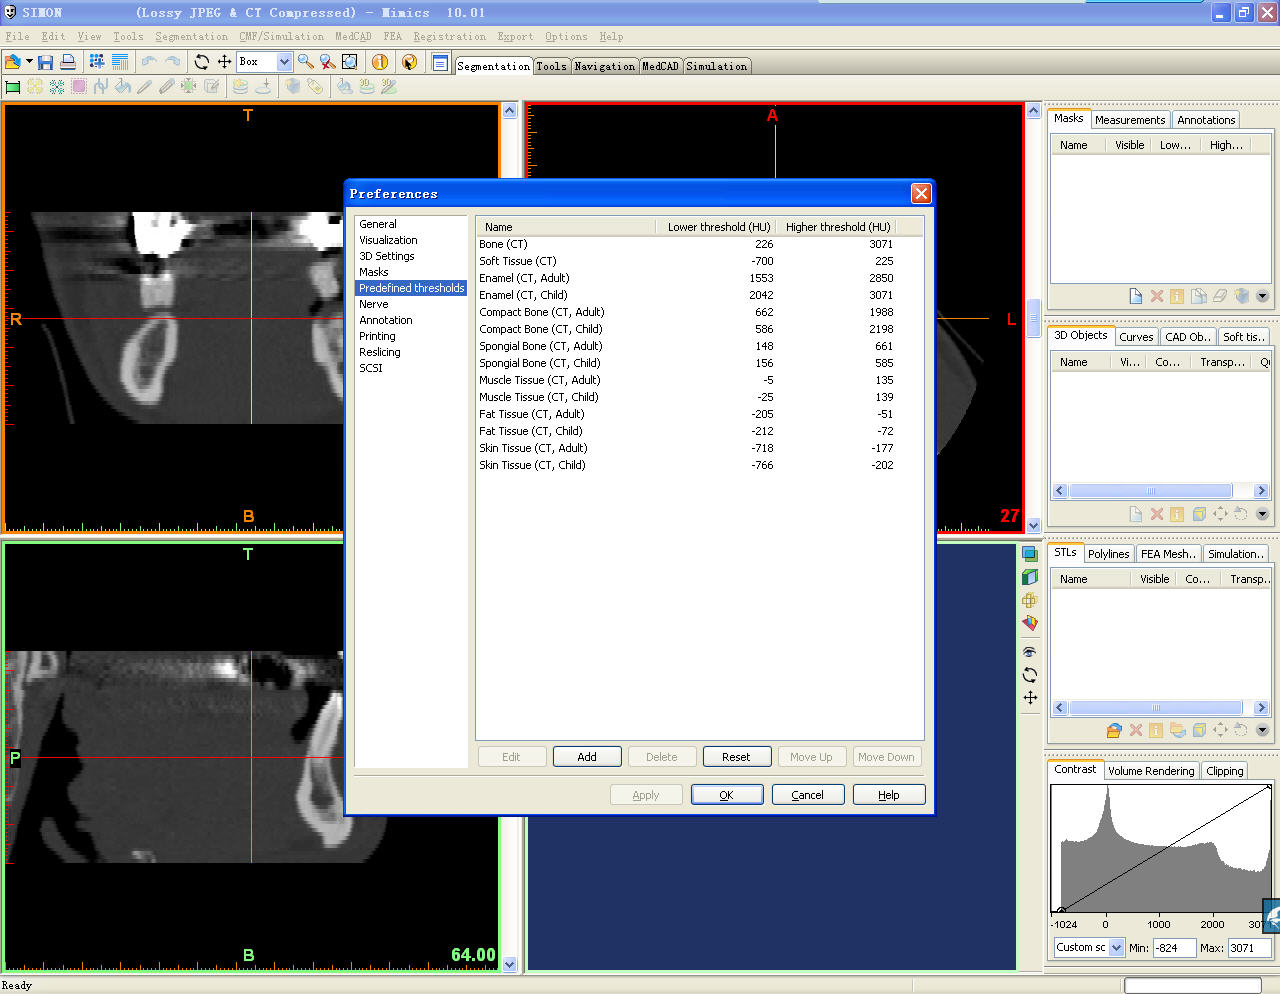Select the Soft Tissue (CT) threshold row
Viewport: 1280px width, 994px height.
[x=699, y=261]
